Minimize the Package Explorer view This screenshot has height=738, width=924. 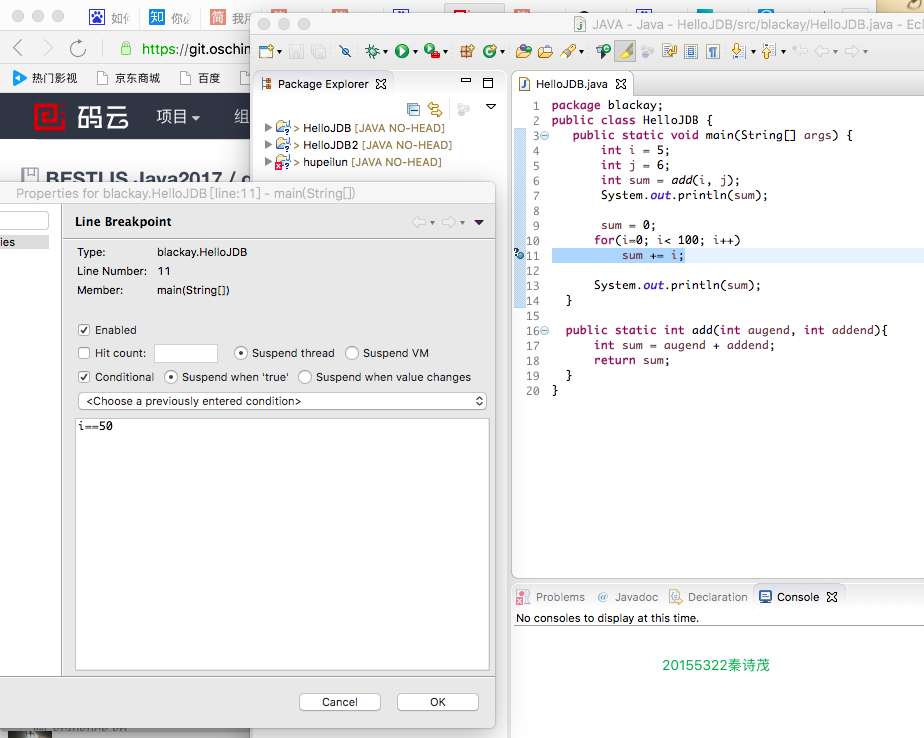coord(466,80)
